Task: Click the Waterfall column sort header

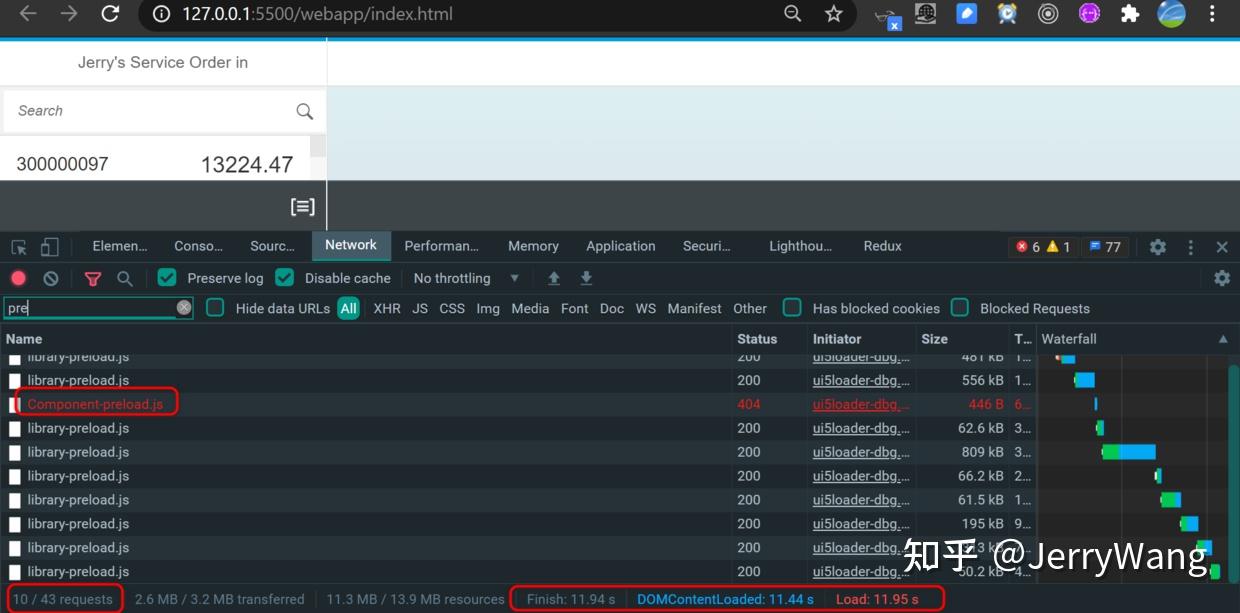Action: coord(1069,339)
